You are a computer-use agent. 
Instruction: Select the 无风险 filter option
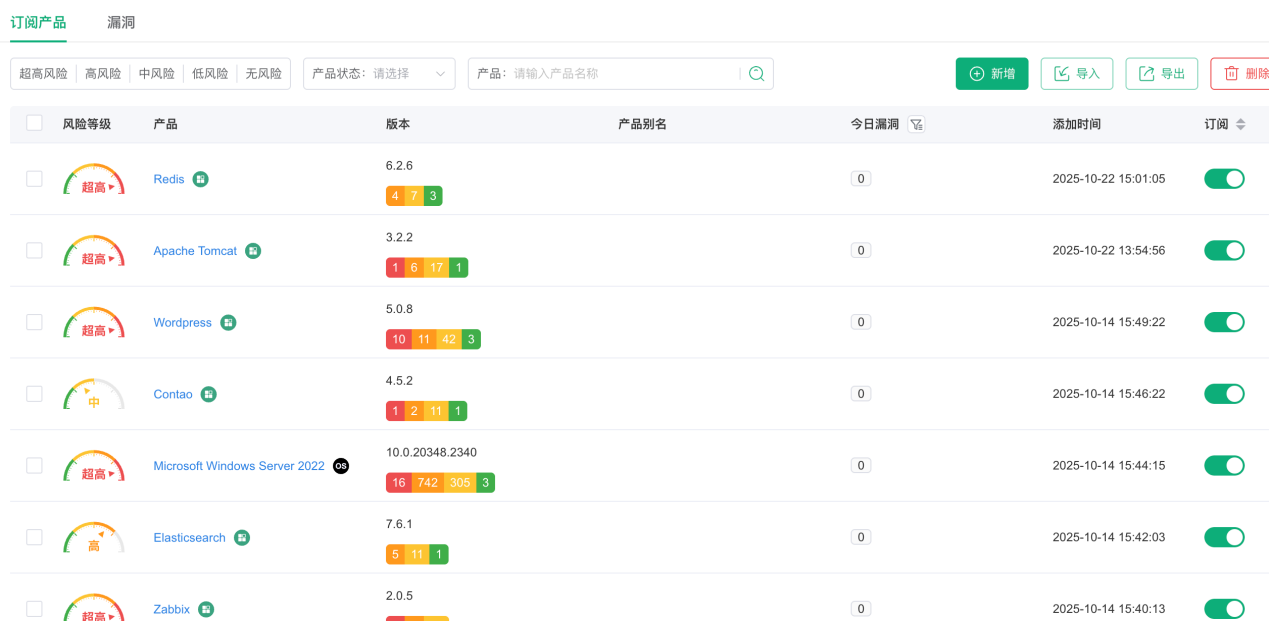pyautogui.click(x=263, y=73)
